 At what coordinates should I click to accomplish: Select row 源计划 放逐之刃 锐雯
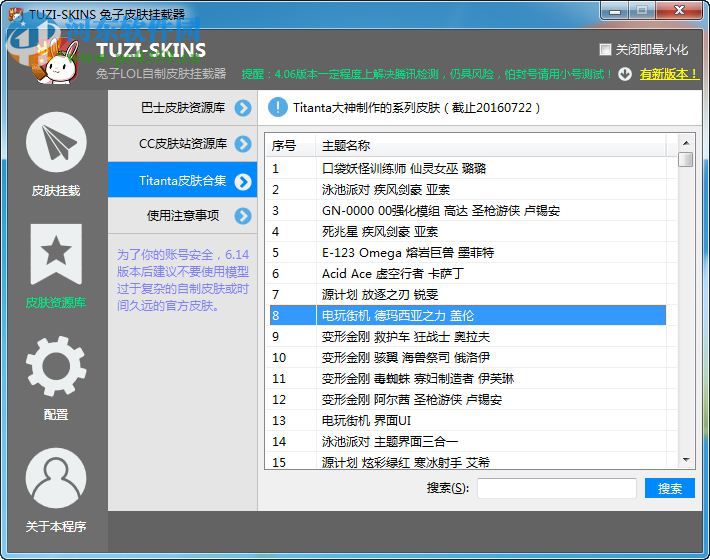pos(466,295)
